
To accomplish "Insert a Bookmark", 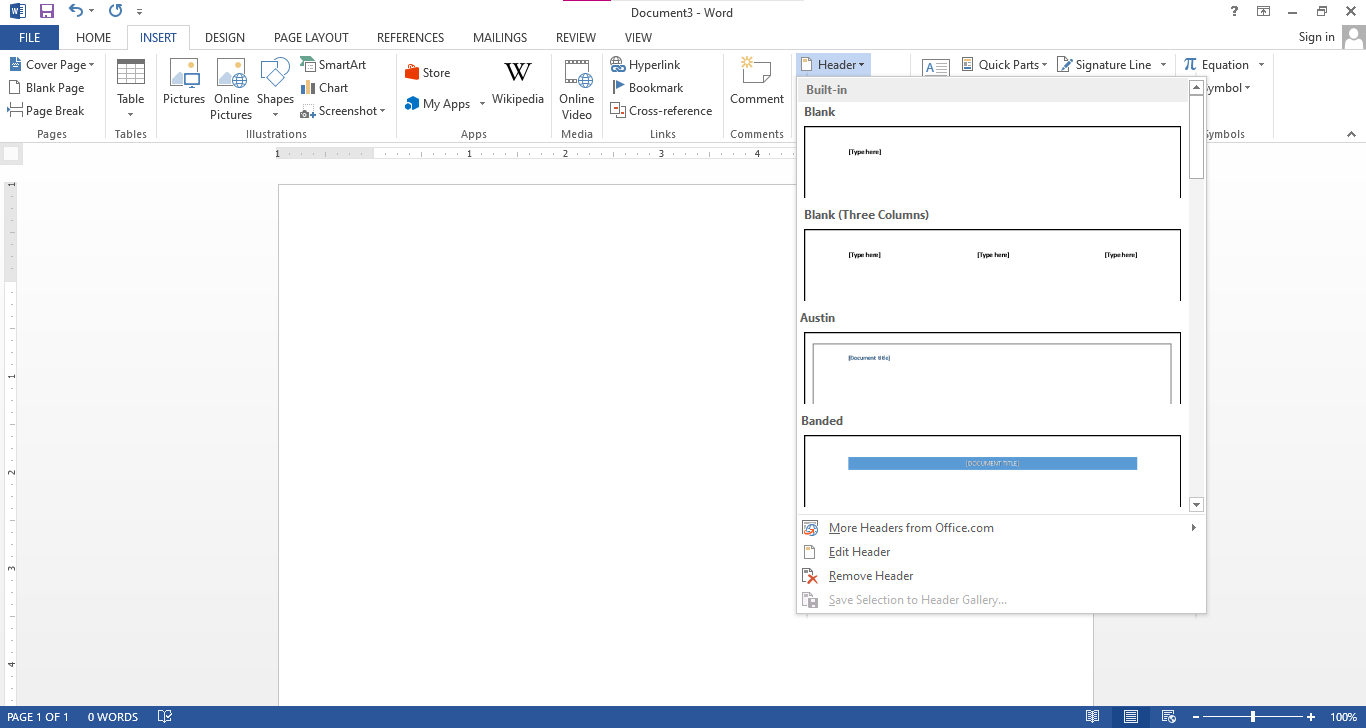I will [648, 87].
